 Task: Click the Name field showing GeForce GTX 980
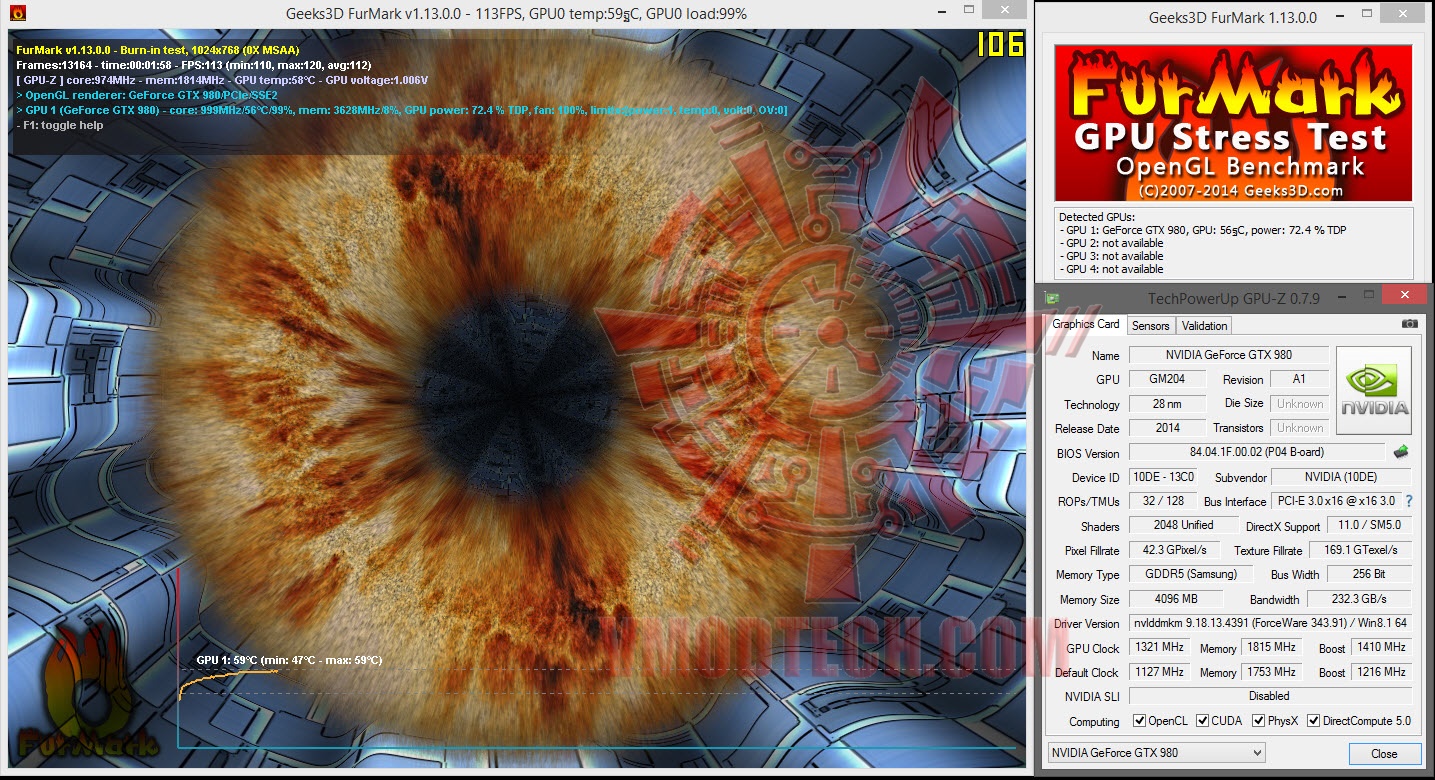tap(1228, 354)
